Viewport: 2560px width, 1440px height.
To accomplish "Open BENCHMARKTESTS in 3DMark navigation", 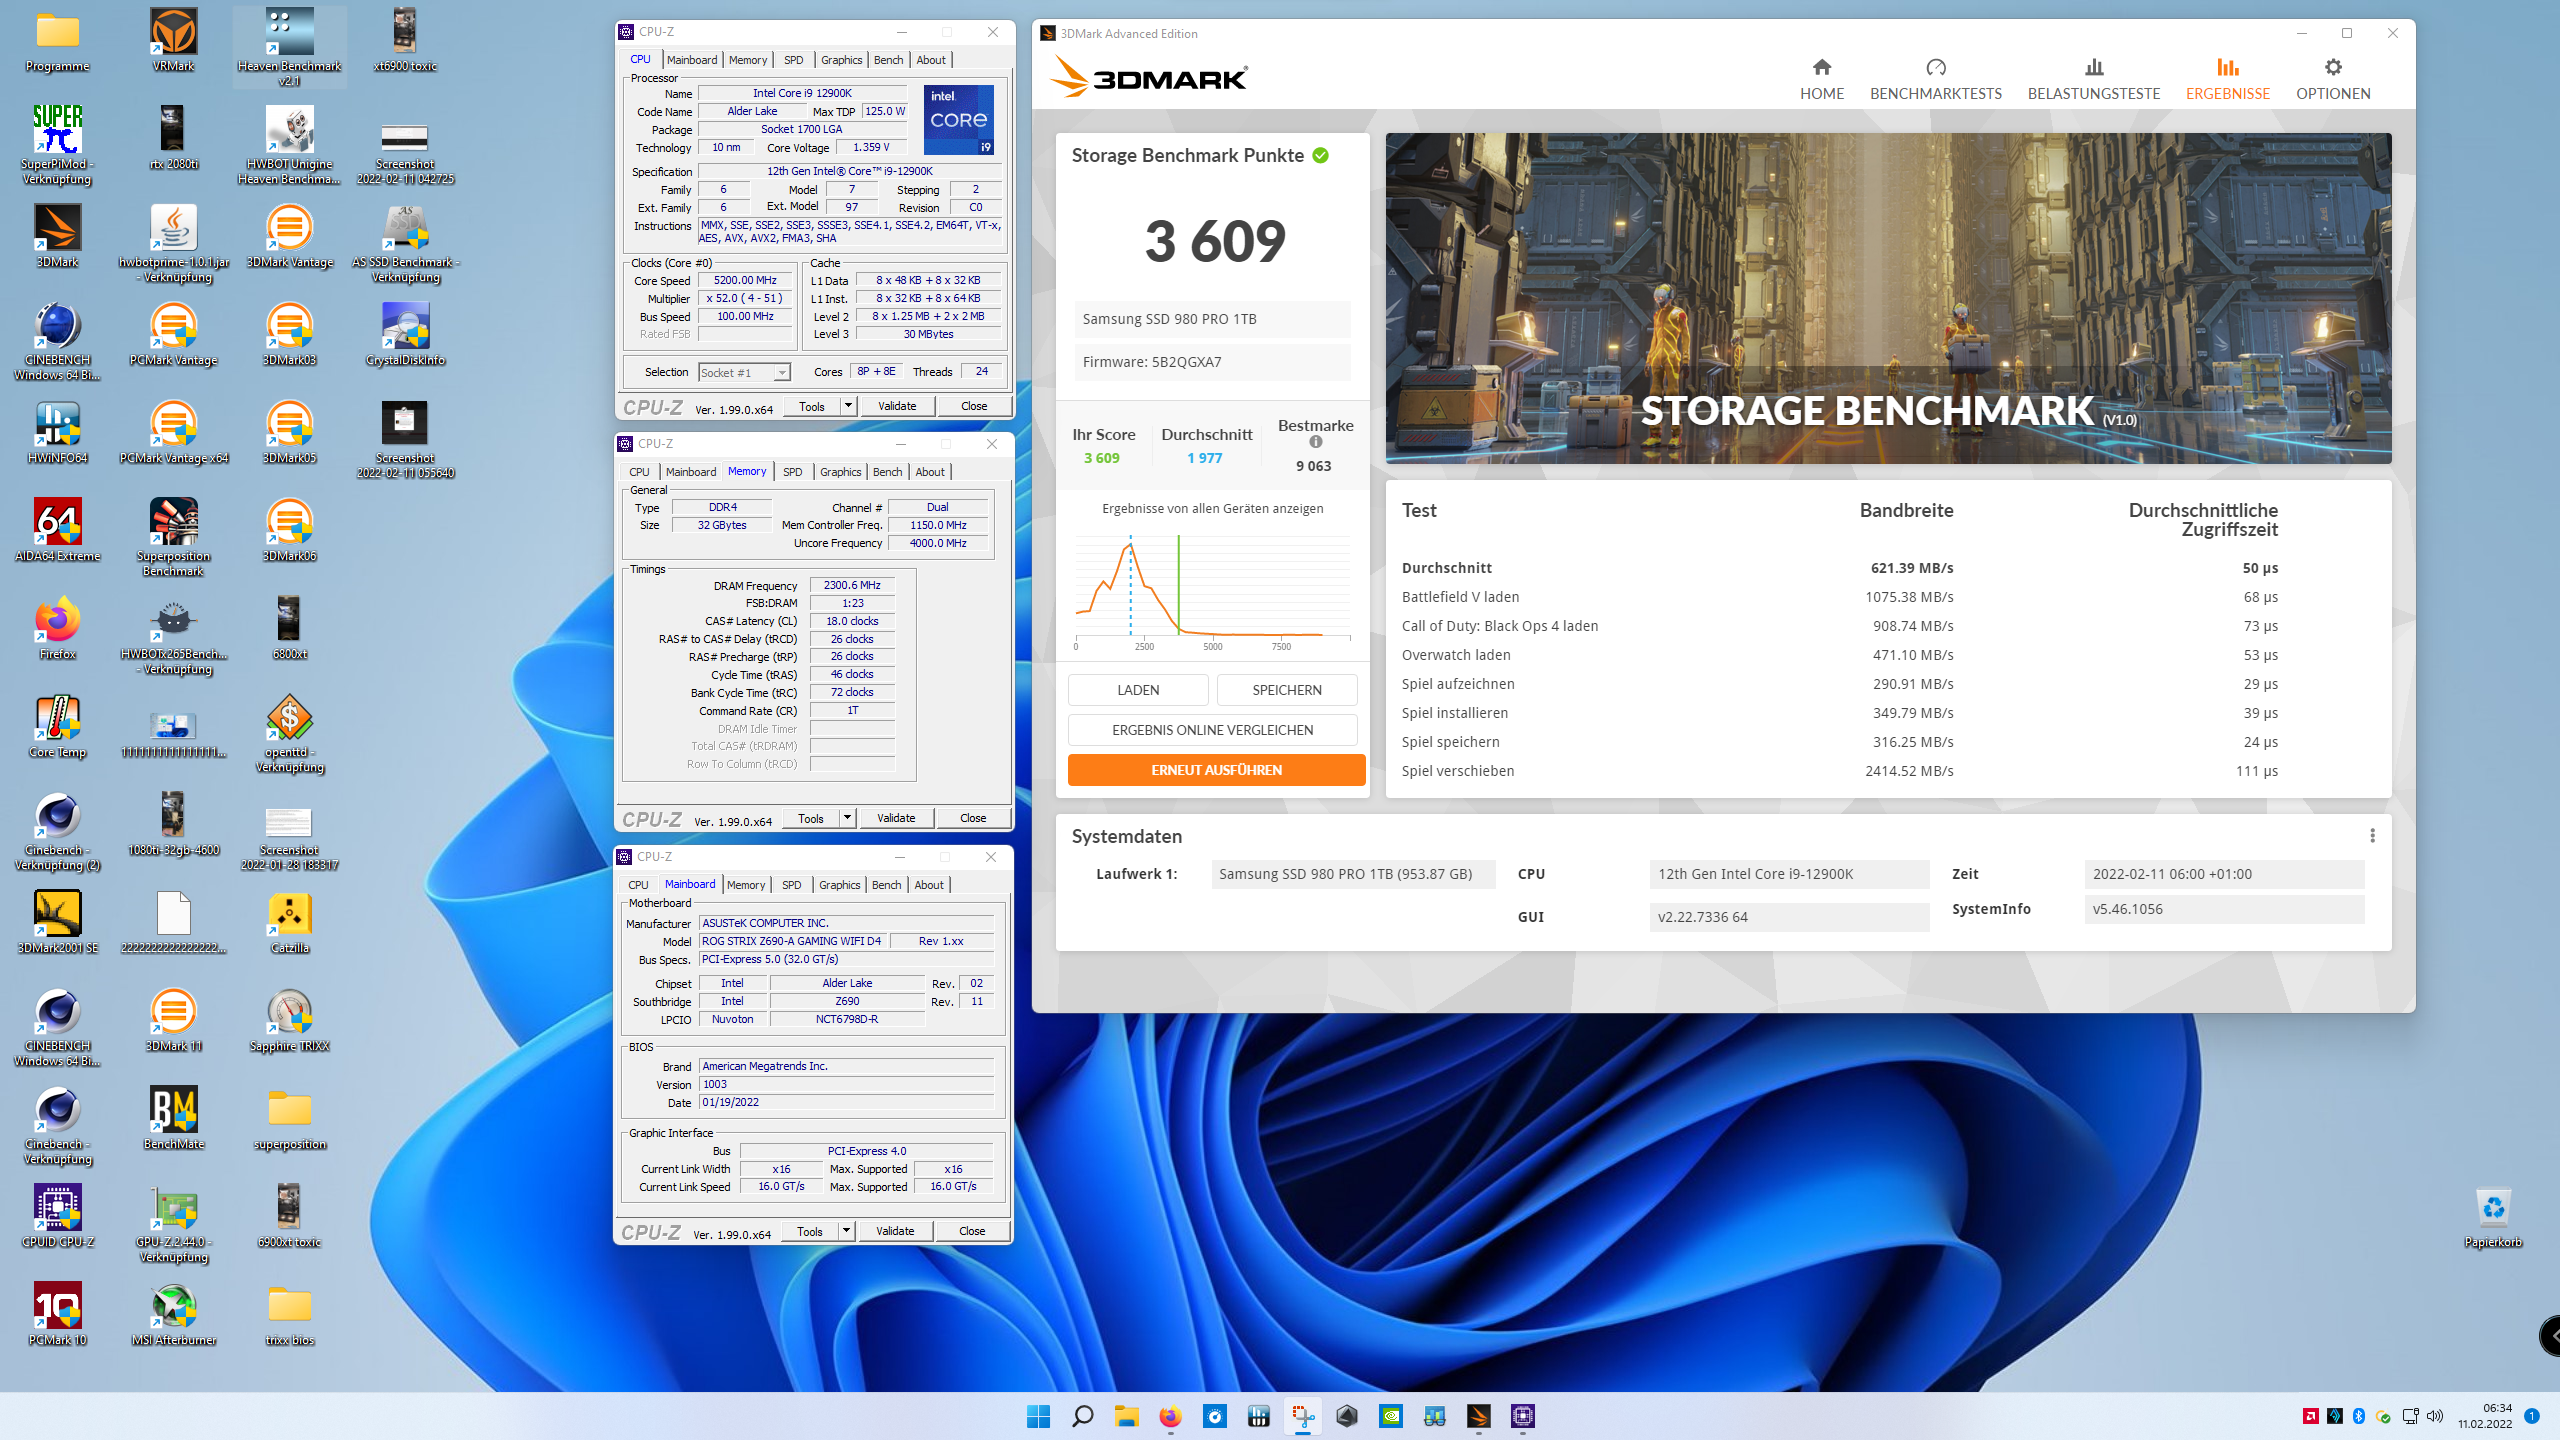I will point(1935,79).
